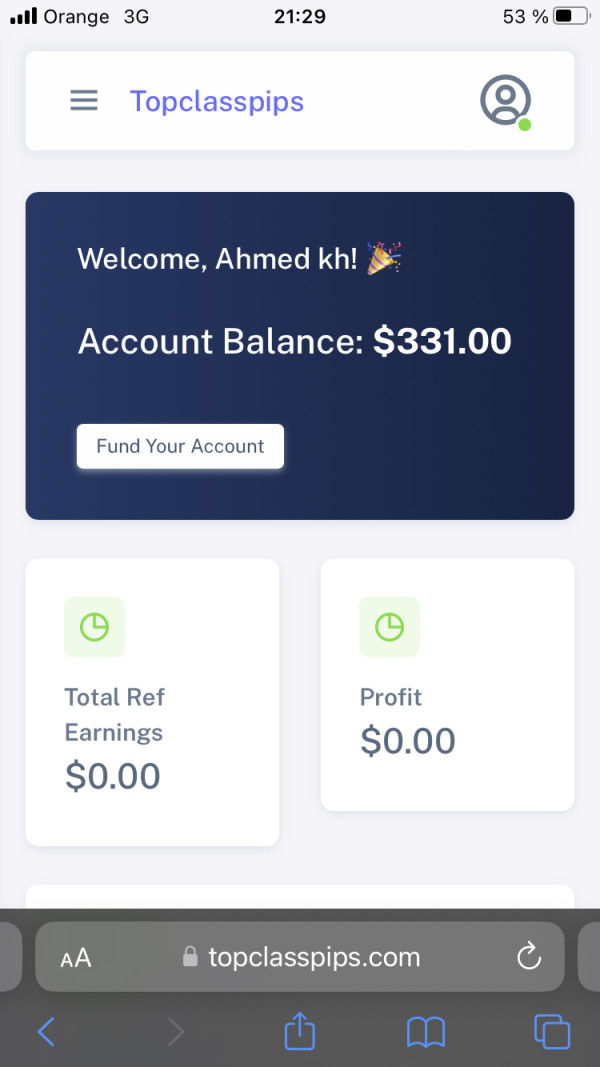Open the hamburger navigation menu

[x=84, y=101]
